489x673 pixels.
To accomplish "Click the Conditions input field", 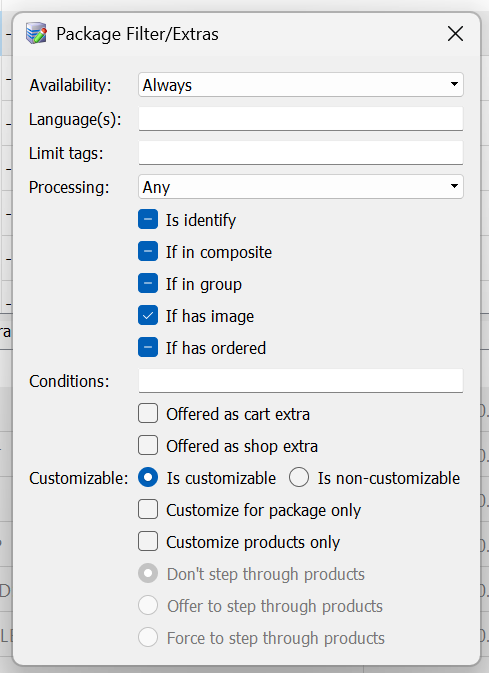I will tap(301, 381).
